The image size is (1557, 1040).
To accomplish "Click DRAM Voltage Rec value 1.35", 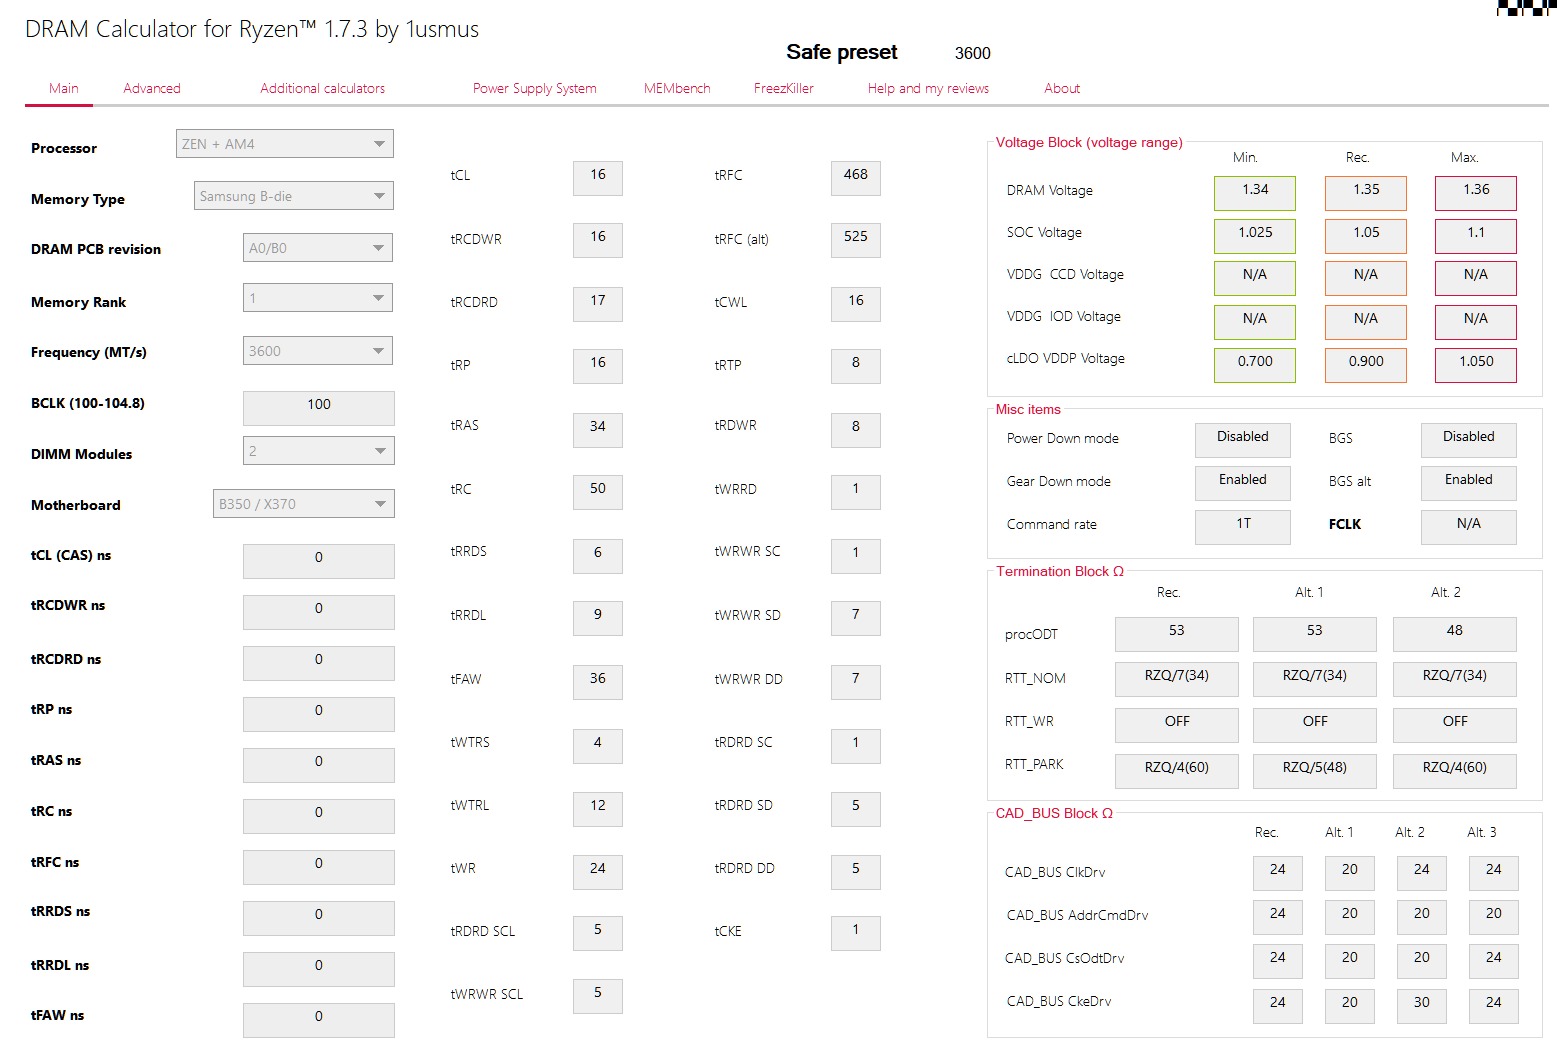I will click(x=1366, y=193).
